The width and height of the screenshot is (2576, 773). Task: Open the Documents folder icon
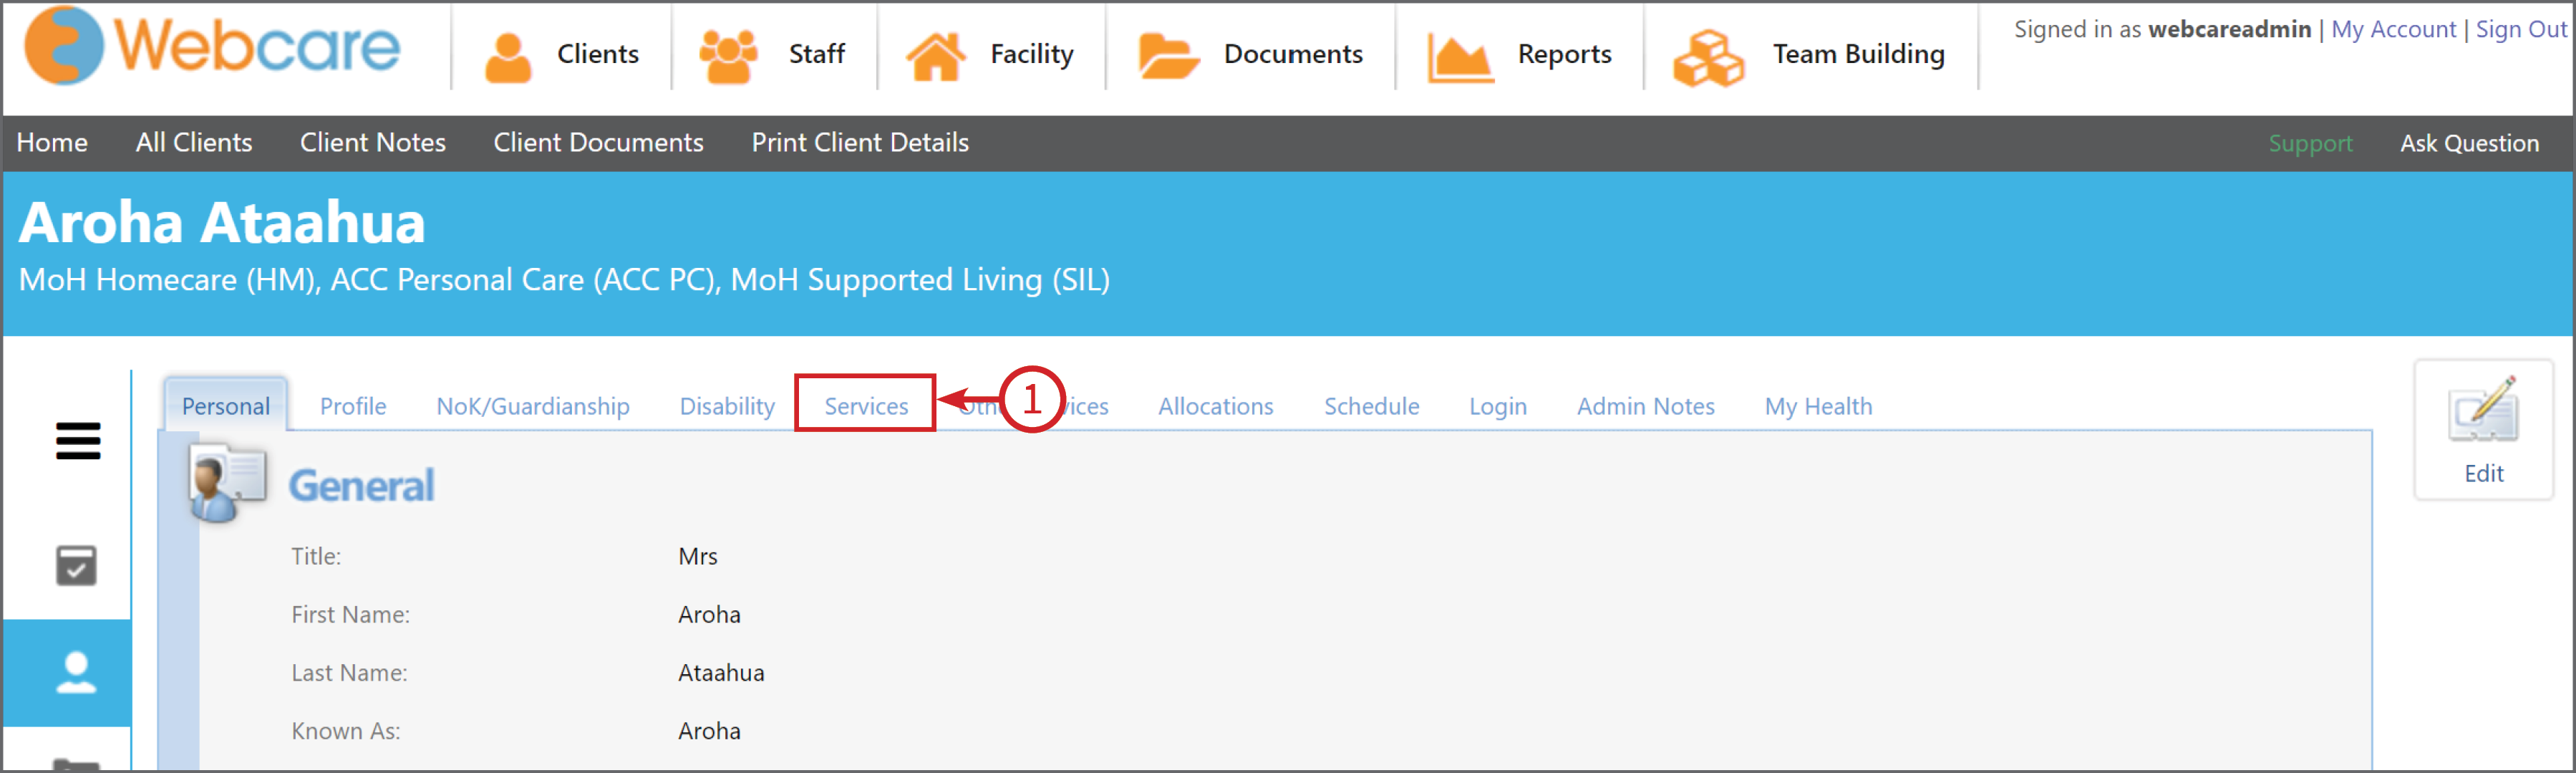point(1167,56)
